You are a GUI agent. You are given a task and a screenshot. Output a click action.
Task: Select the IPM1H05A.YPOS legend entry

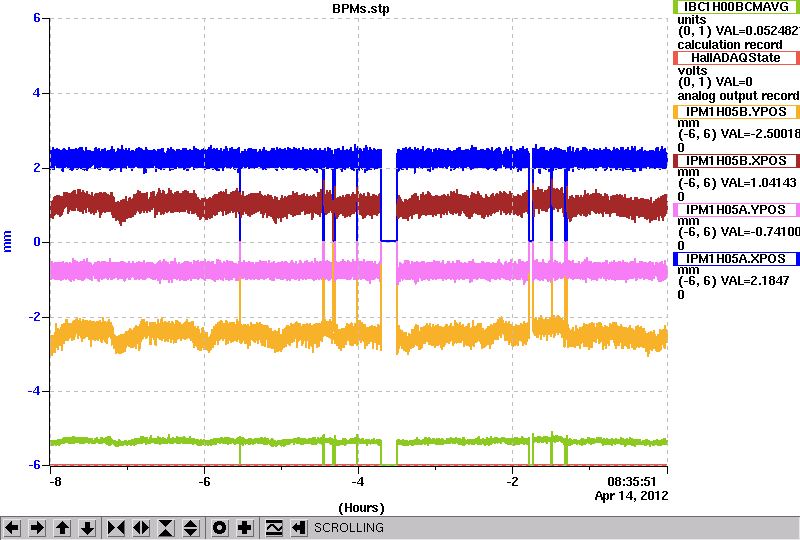pyautogui.click(x=736, y=210)
